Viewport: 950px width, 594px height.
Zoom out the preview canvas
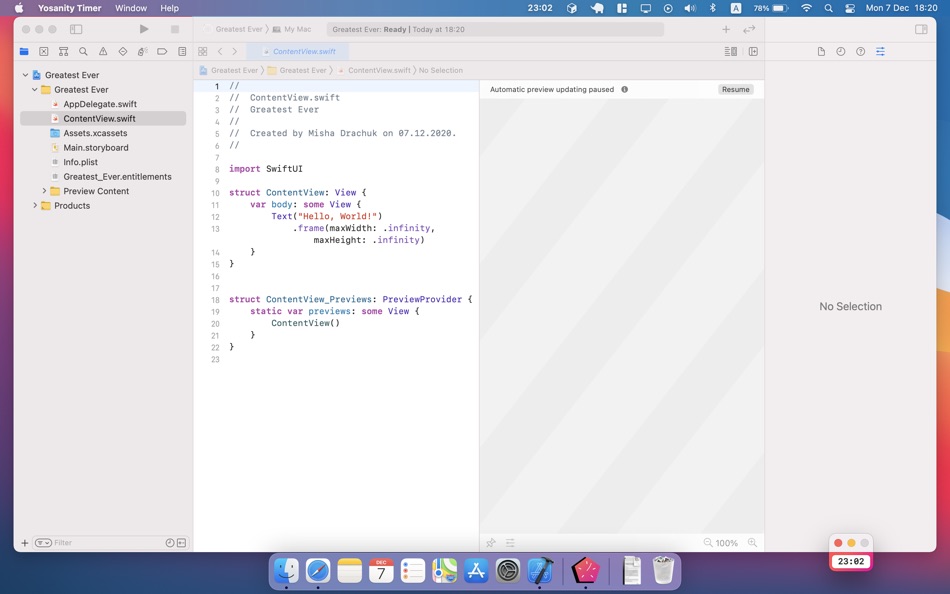pos(707,542)
